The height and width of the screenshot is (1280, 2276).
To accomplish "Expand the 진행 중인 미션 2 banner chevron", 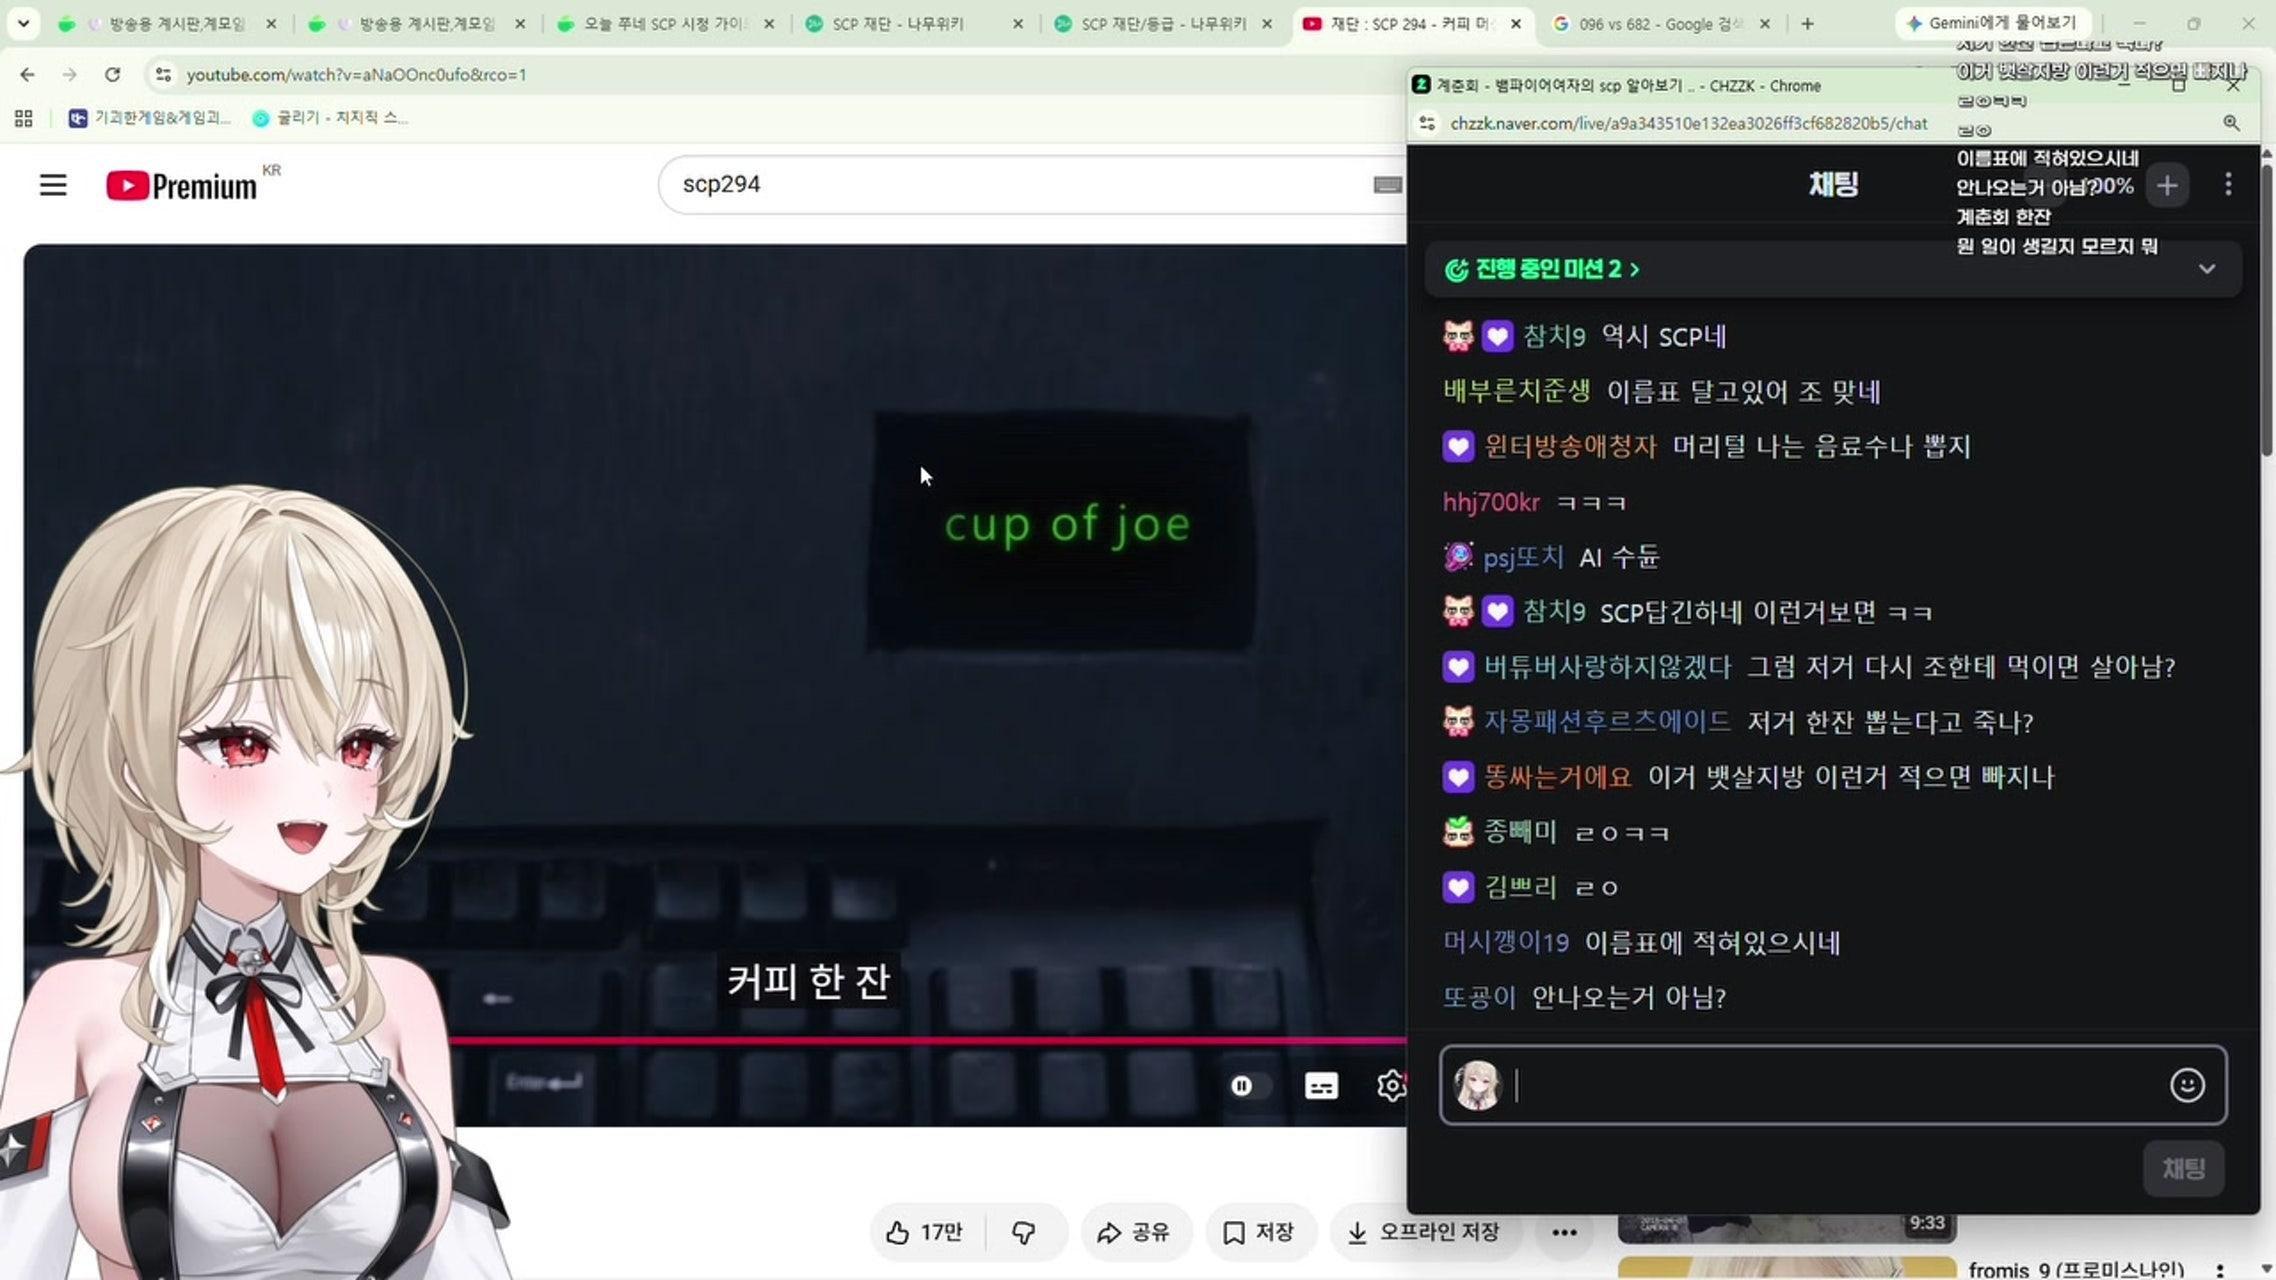I will tap(2207, 269).
